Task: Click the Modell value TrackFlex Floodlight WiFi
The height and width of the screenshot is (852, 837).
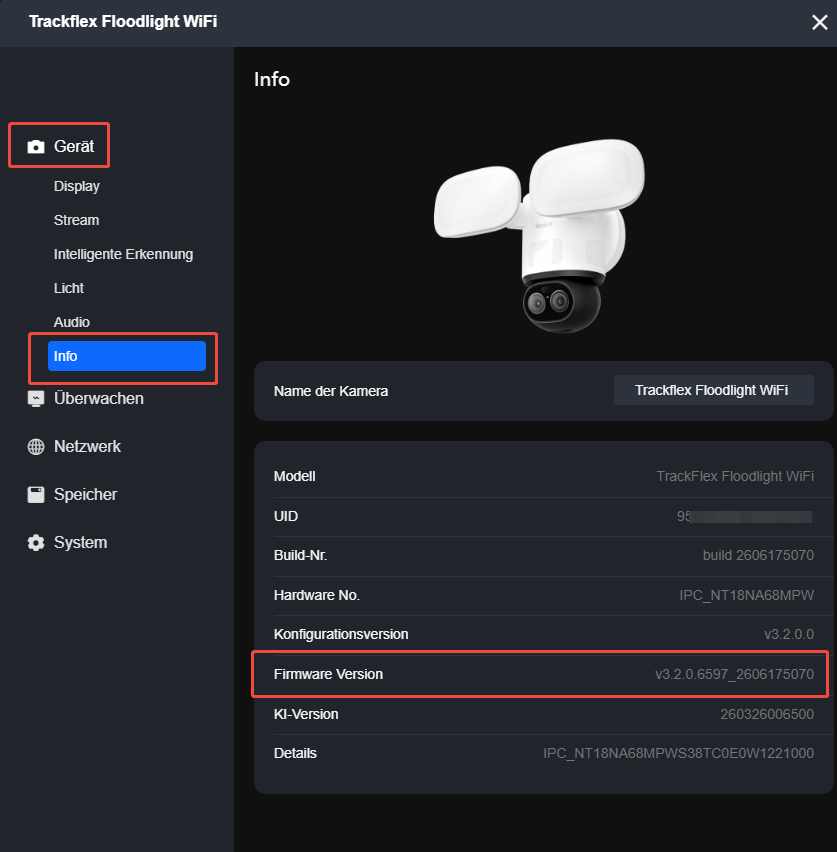Action: coord(735,477)
